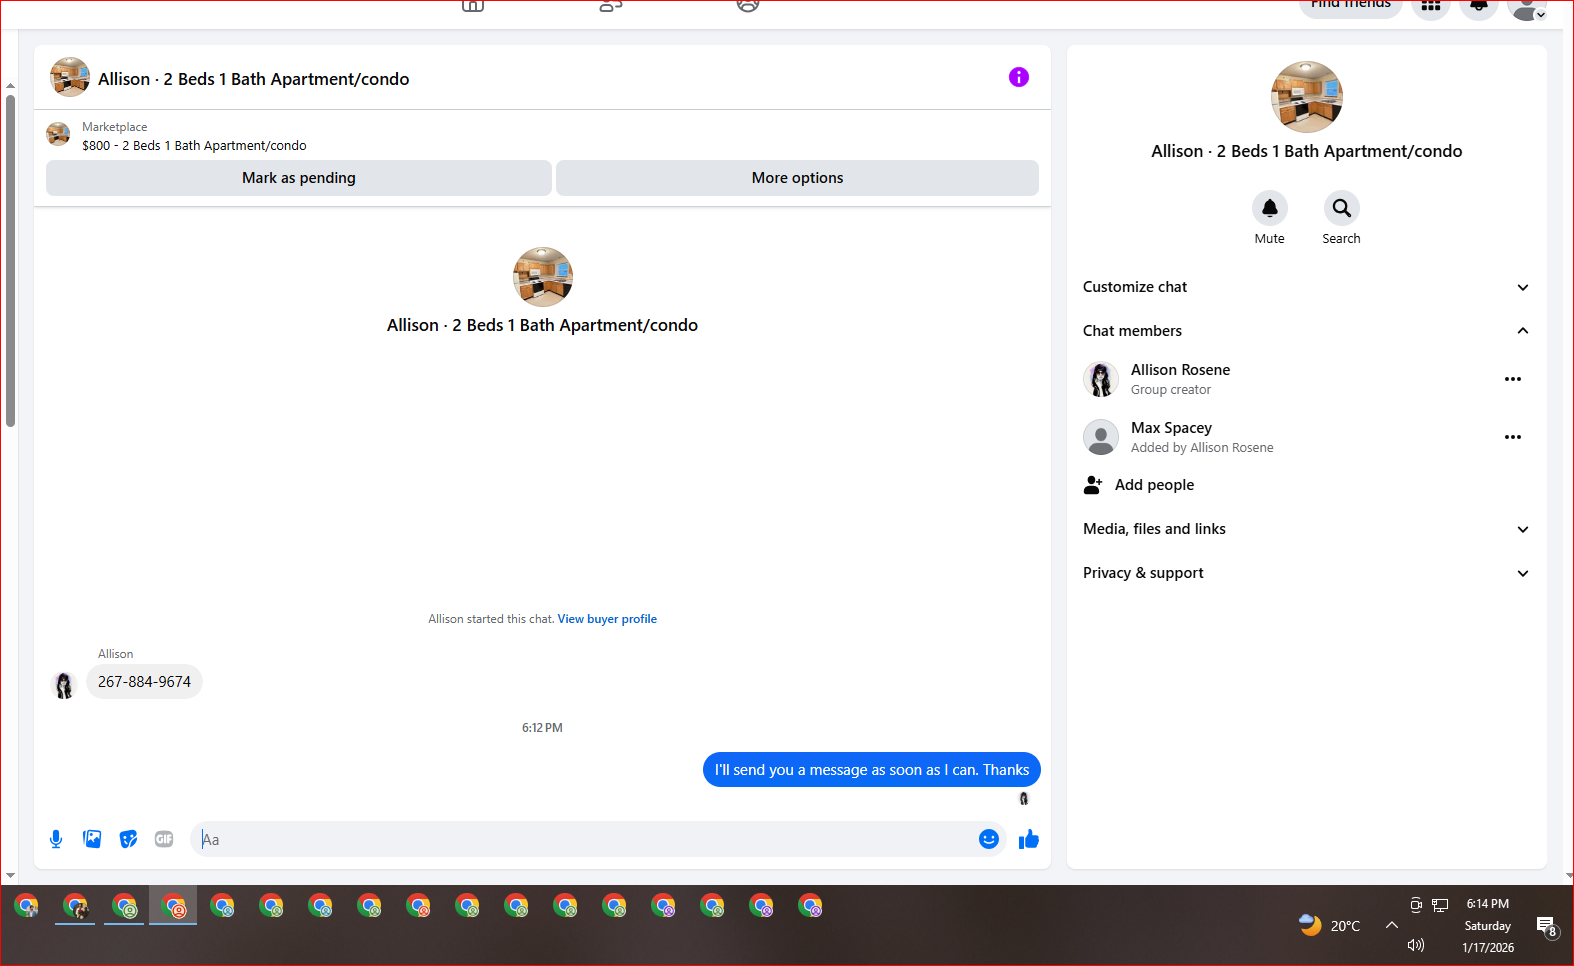Image resolution: width=1574 pixels, height=966 pixels.
Task: Open the weather widget showing 20°C
Action: [x=1330, y=925]
